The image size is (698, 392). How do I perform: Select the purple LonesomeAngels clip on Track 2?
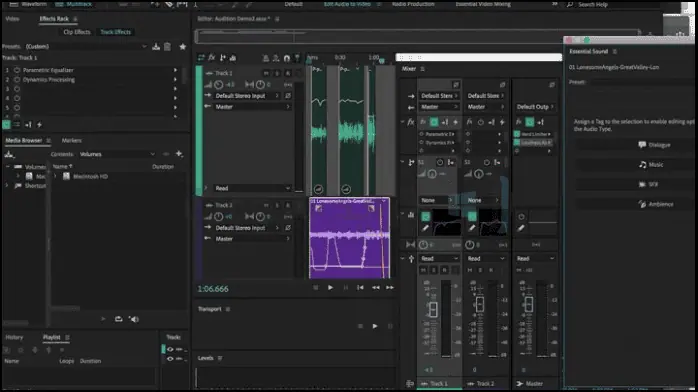(x=349, y=238)
